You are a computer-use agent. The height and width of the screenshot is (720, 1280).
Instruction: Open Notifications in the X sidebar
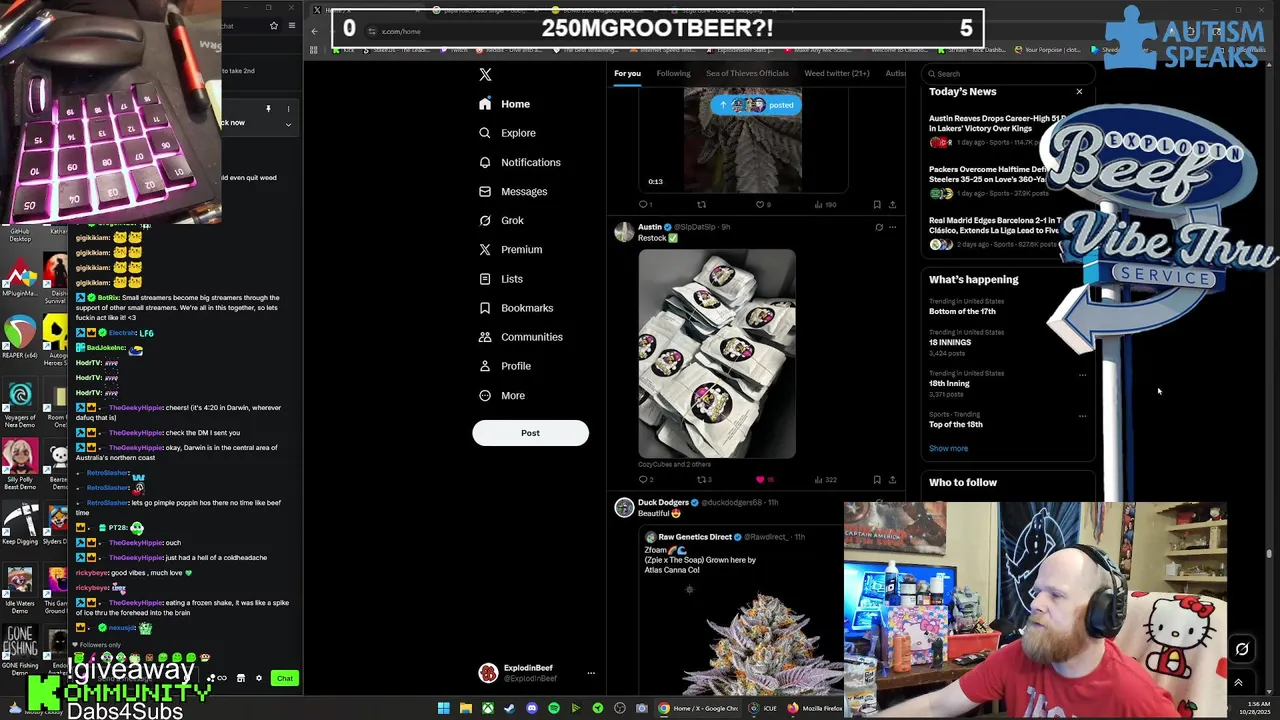(x=519, y=162)
